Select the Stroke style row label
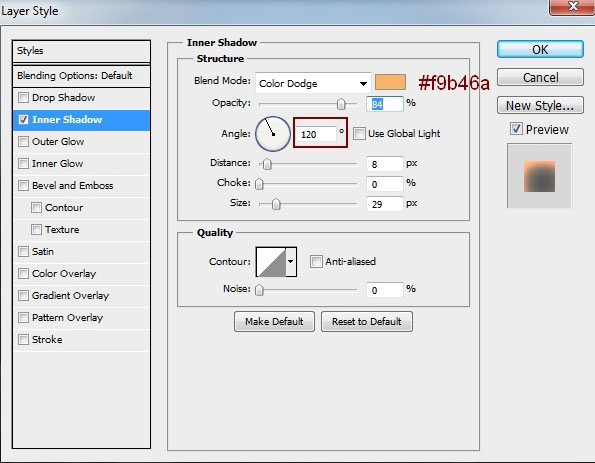Screen dimensions: 595x463 coord(47,340)
